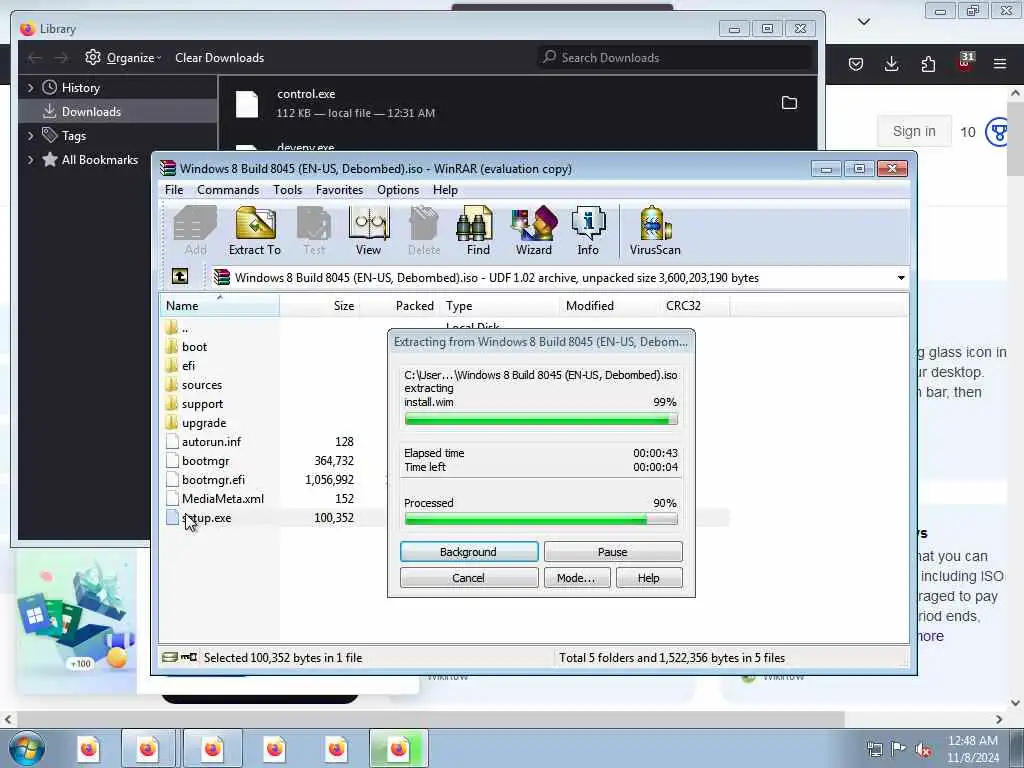Click the Search Downloads field
This screenshot has width=1024, height=768.
[675, 57]
